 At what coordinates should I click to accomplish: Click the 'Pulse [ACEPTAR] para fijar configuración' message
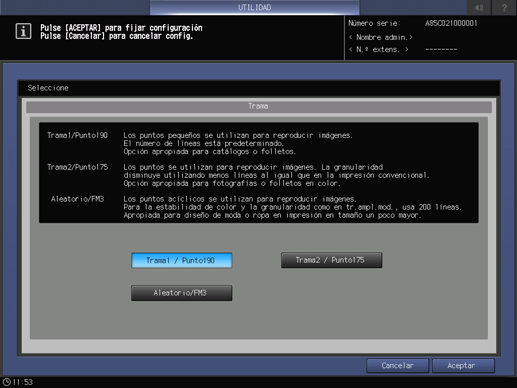121,28
